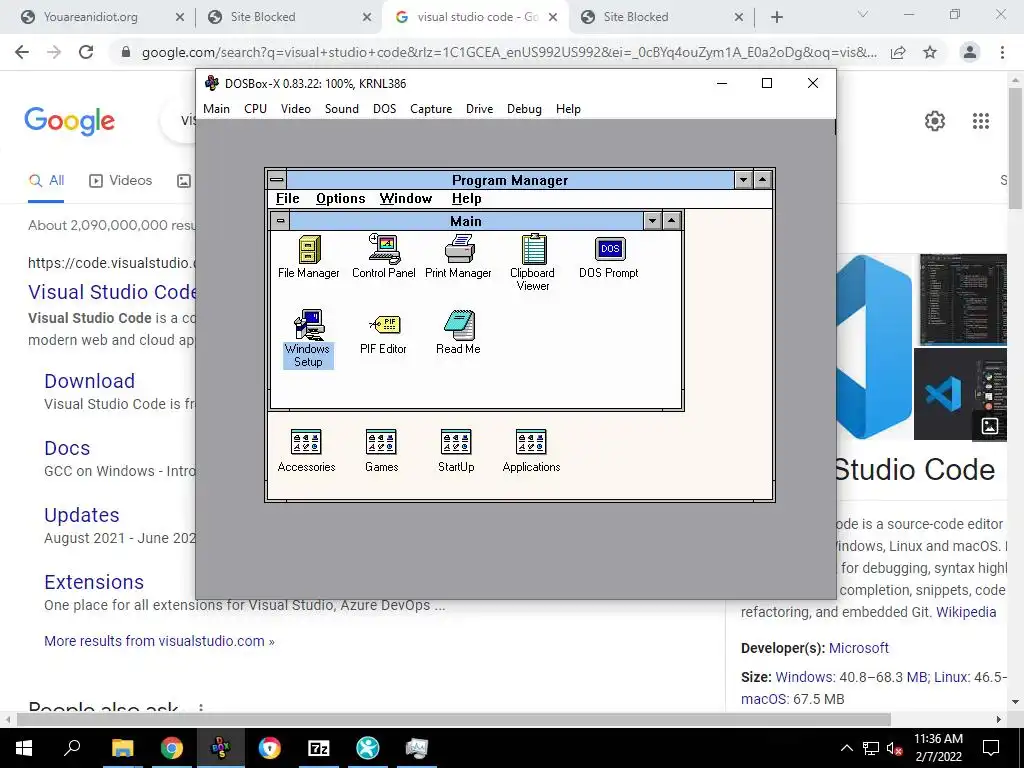The width and height of the screenshot is (1024, 768).
Task: Open the muted volume tray icon
Action: pos(894,748)
